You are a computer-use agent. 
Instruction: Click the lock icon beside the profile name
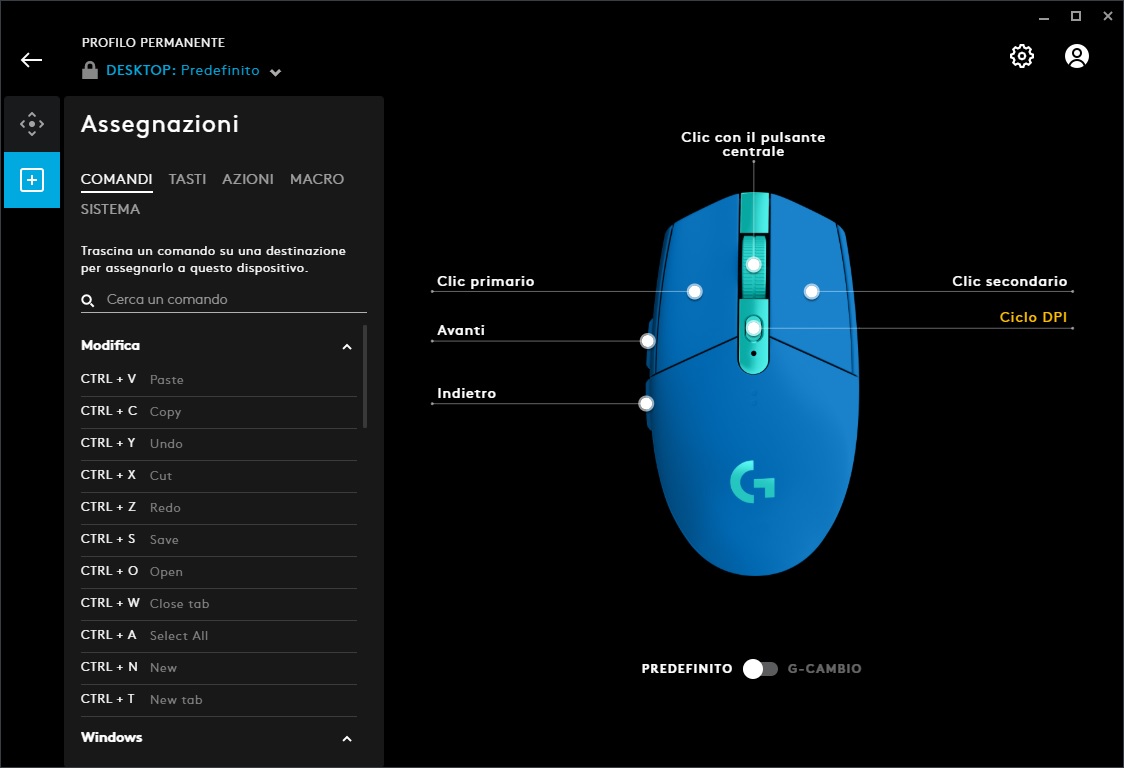(90, 70)
